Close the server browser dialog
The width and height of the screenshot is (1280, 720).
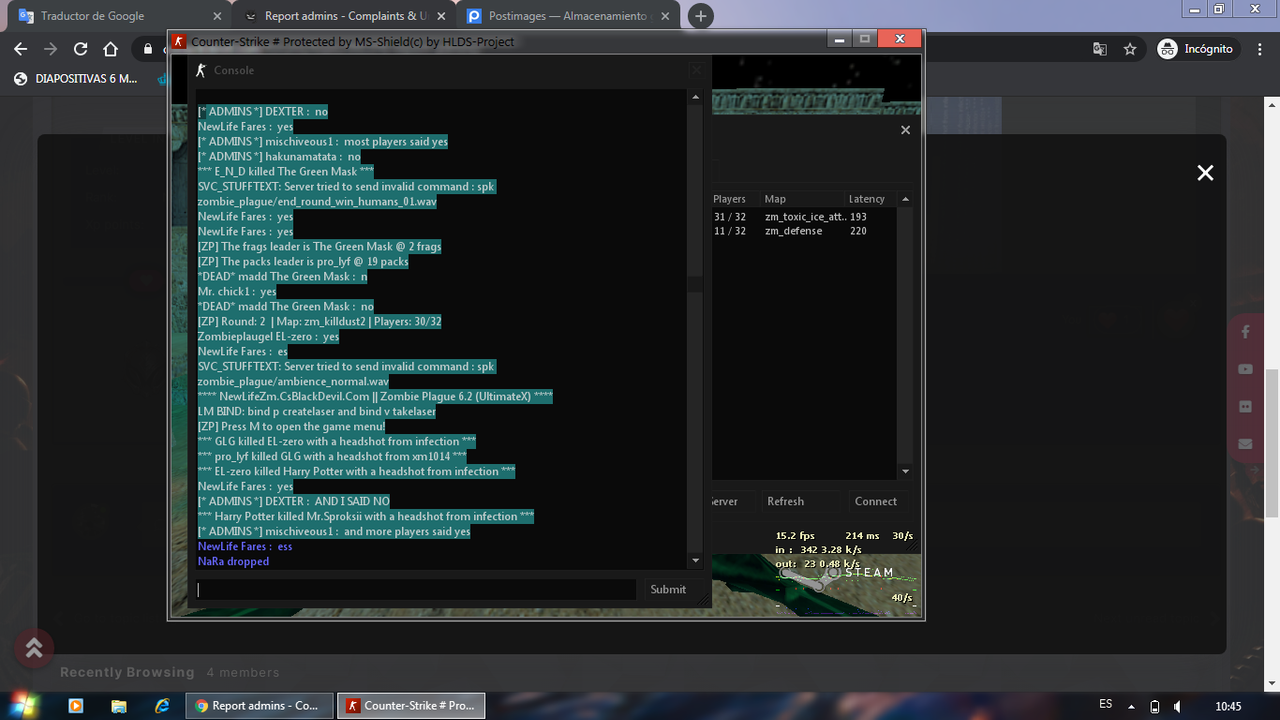tap(905, 130)
